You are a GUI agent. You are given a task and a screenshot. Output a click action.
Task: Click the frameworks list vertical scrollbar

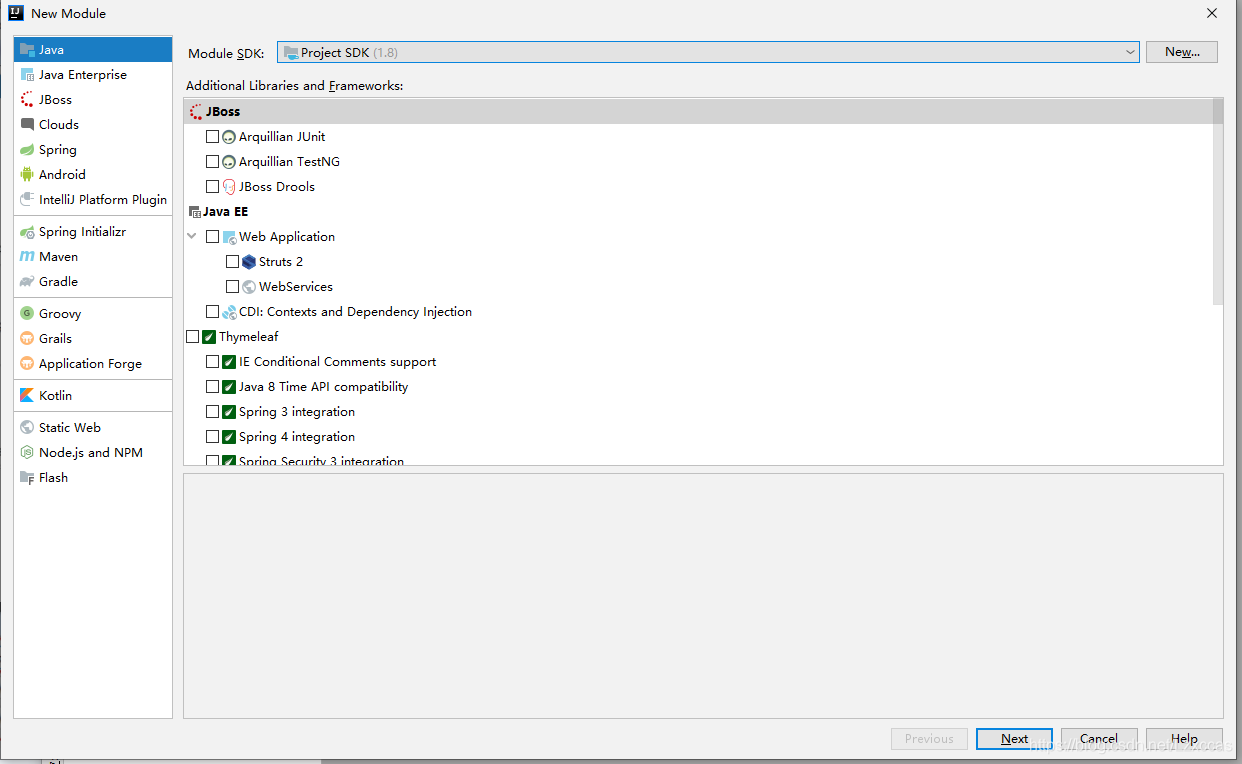point(1217,201)
